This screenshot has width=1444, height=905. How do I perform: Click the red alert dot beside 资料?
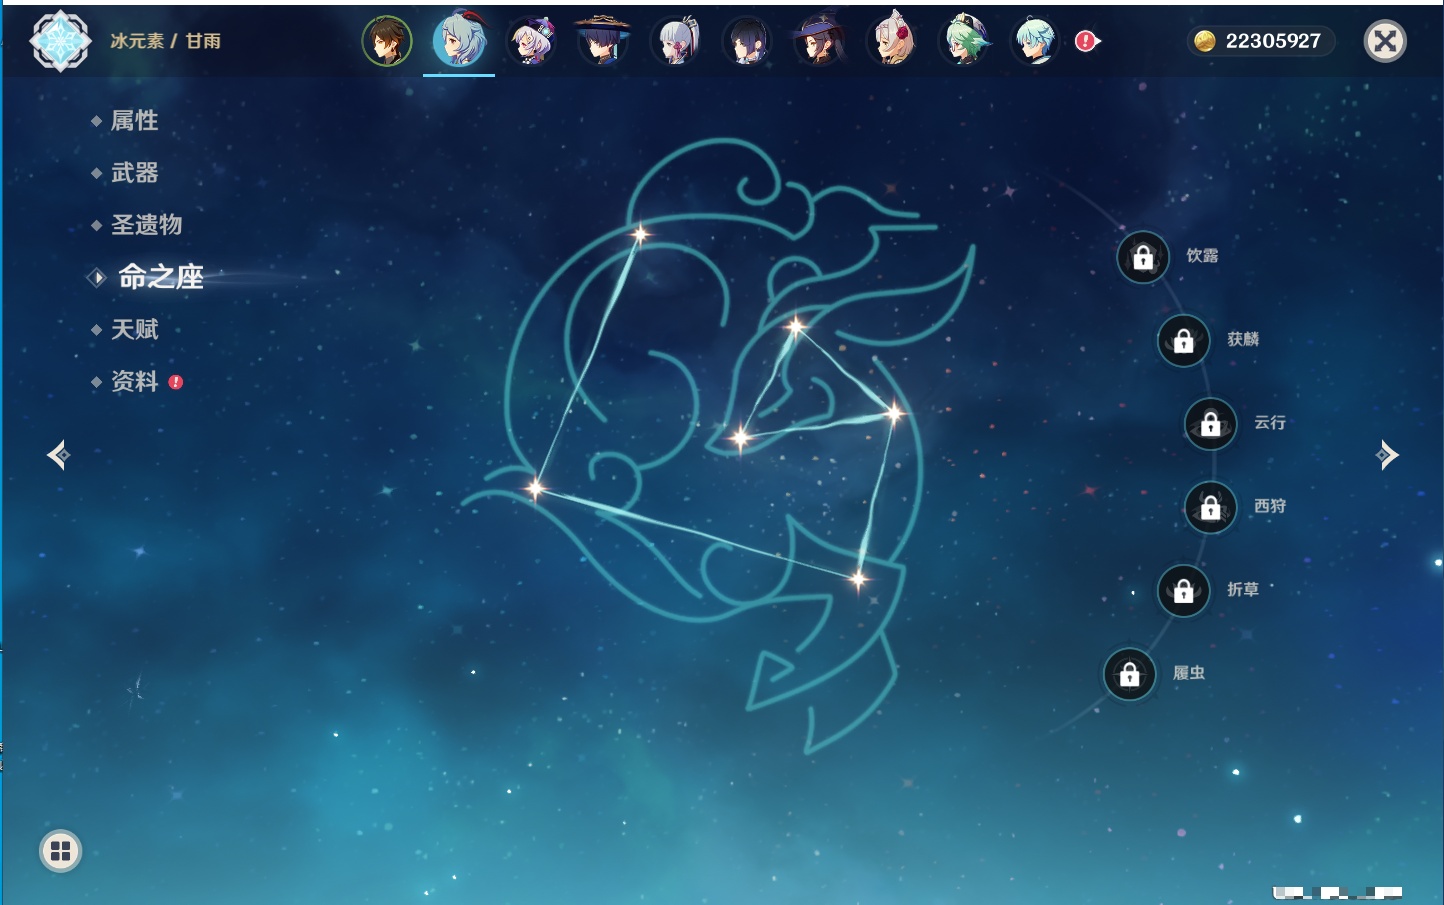point(176,382)
